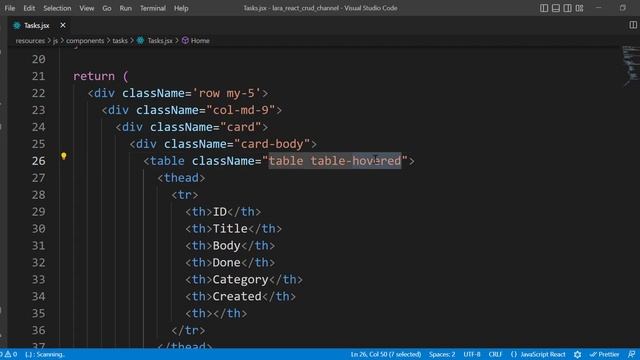Click the React file icon on Tasks.jsx tab
The image size is (640, 360).
pyautogui.click(x=17, y=25)
